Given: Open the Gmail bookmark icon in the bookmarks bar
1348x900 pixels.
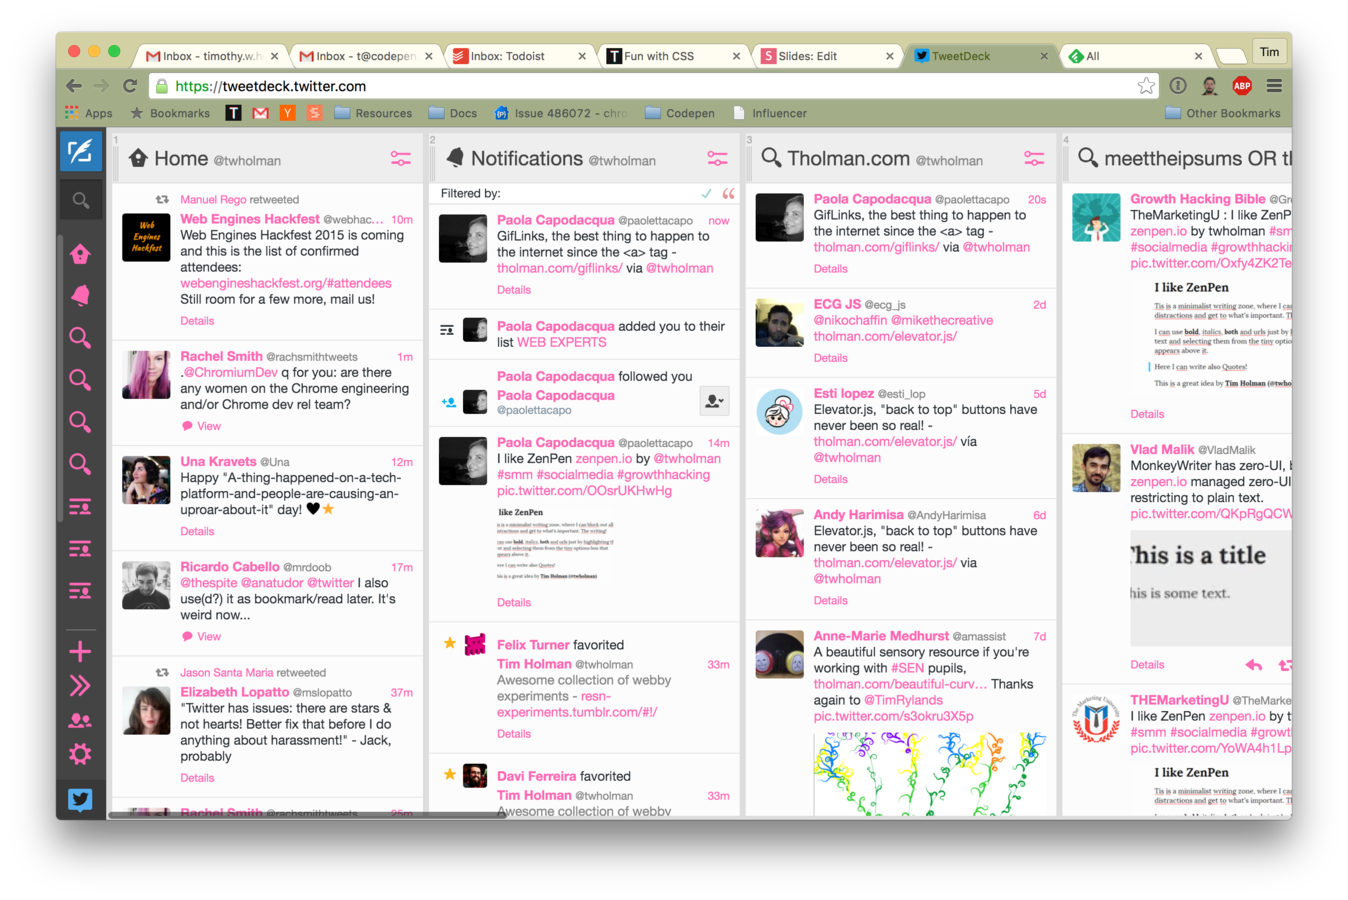Looking at the screenshot, I should tap(260, 113).
